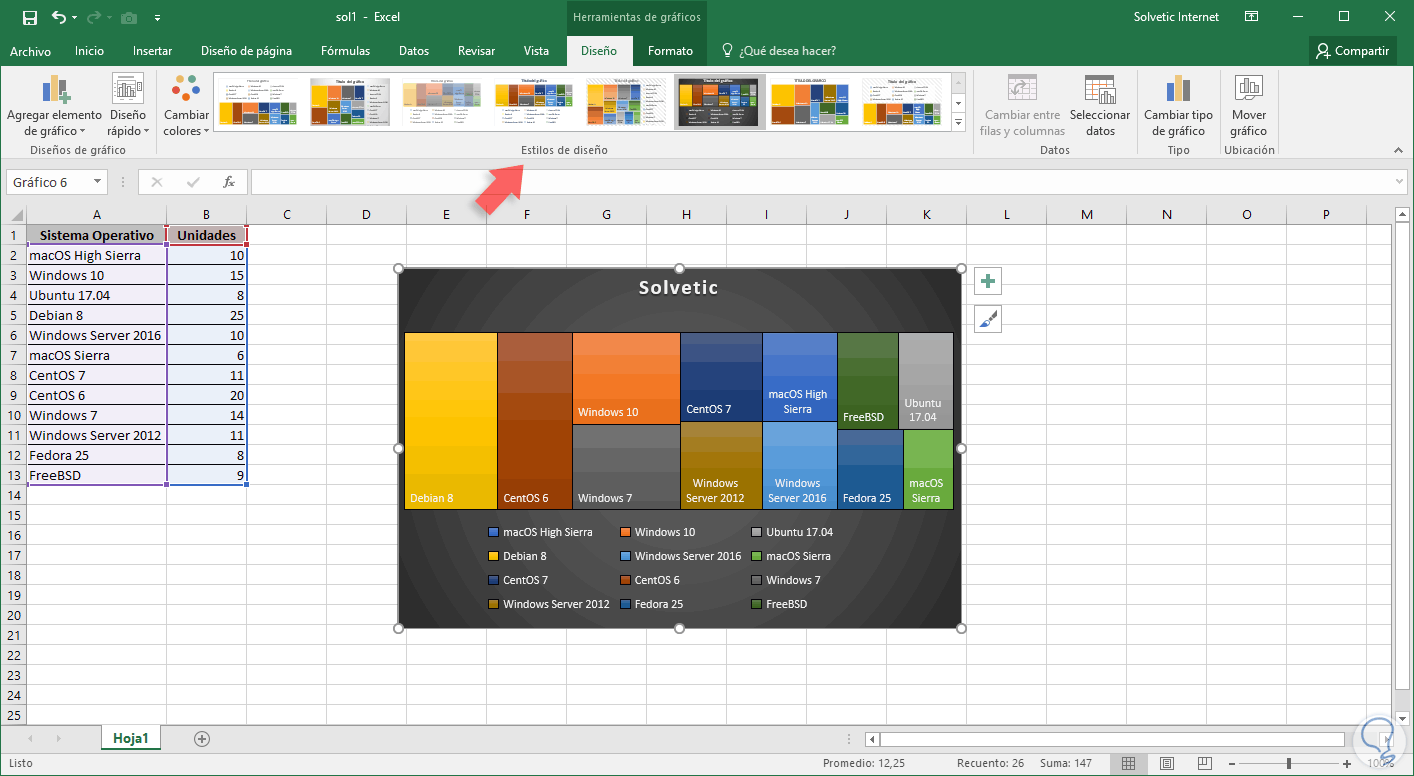Undo the last action in the title bar
Image resolution: width=1414 pixels, height=776 pixels.
coord(59,17)
